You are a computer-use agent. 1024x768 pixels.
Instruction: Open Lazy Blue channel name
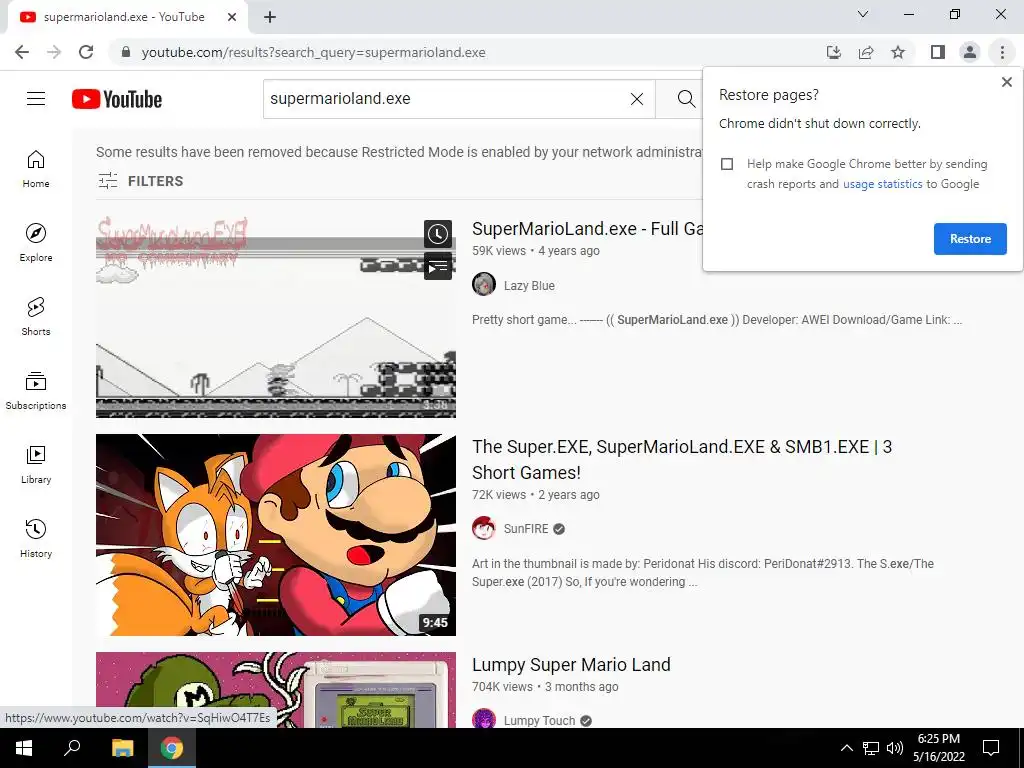[x=529, y=285]
